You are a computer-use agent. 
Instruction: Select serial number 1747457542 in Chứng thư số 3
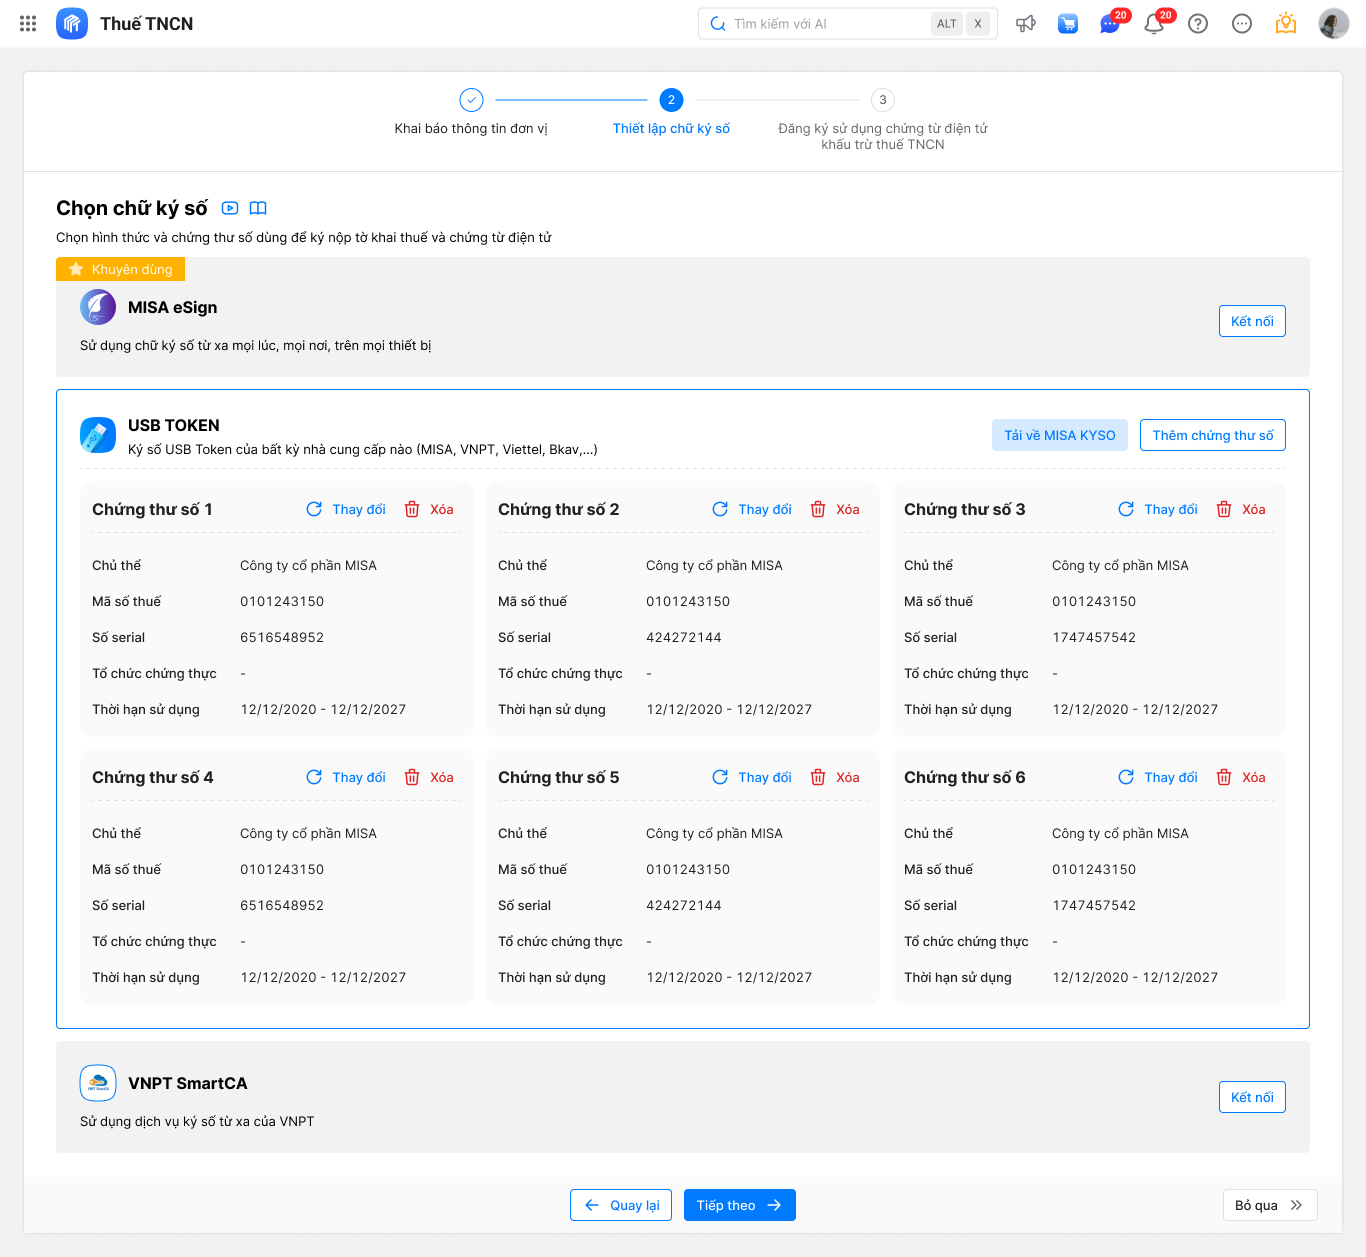tap(1094, 637)
